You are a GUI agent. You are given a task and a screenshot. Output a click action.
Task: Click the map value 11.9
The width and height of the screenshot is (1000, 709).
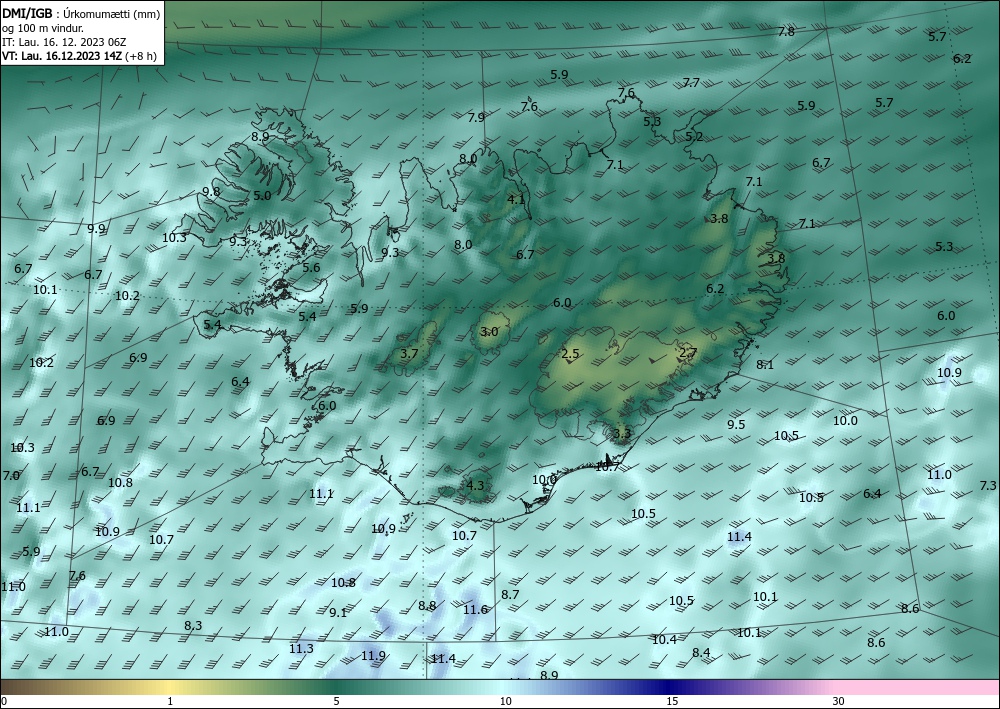tap(373, 655)
